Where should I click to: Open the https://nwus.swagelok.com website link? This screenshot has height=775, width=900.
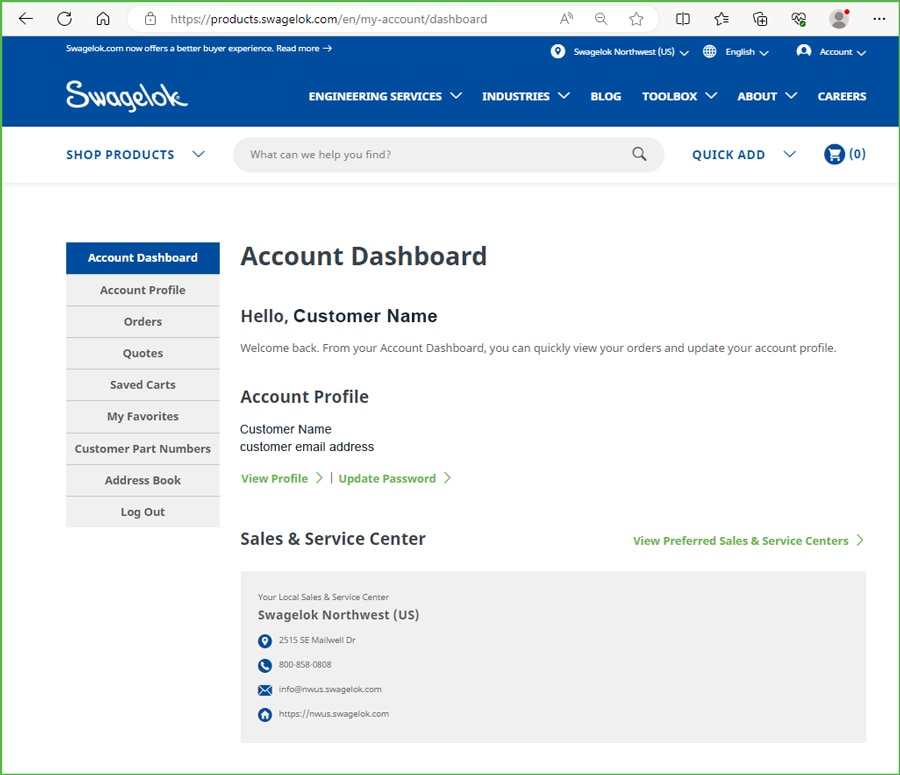click(x=333, y=714)
